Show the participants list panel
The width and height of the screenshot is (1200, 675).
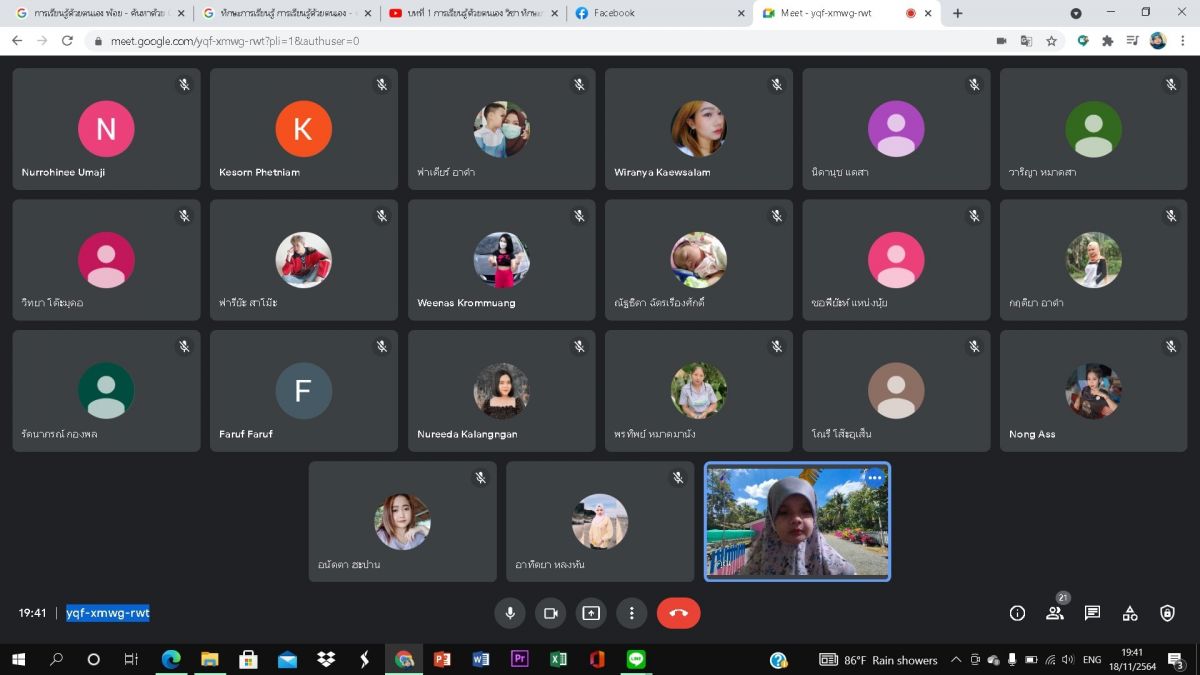click(1054, 613)
